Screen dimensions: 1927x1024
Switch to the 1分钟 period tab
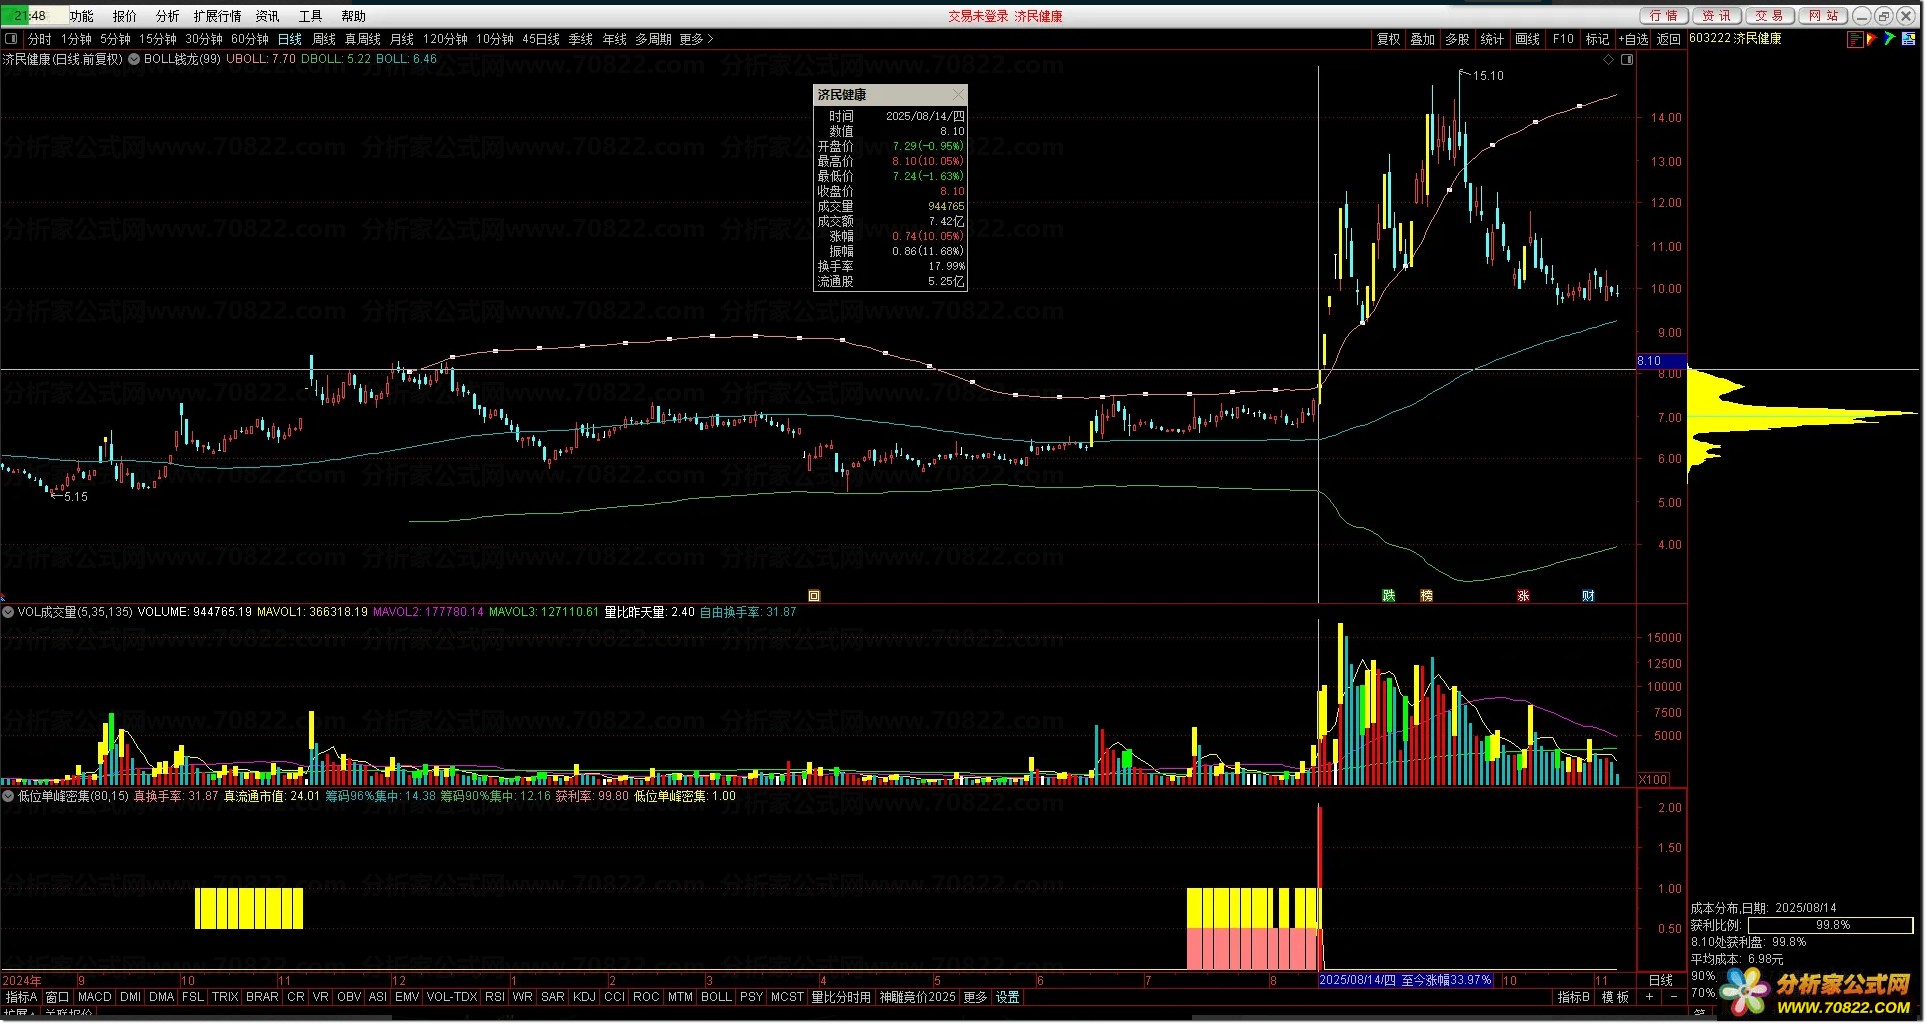coord(77,39)
